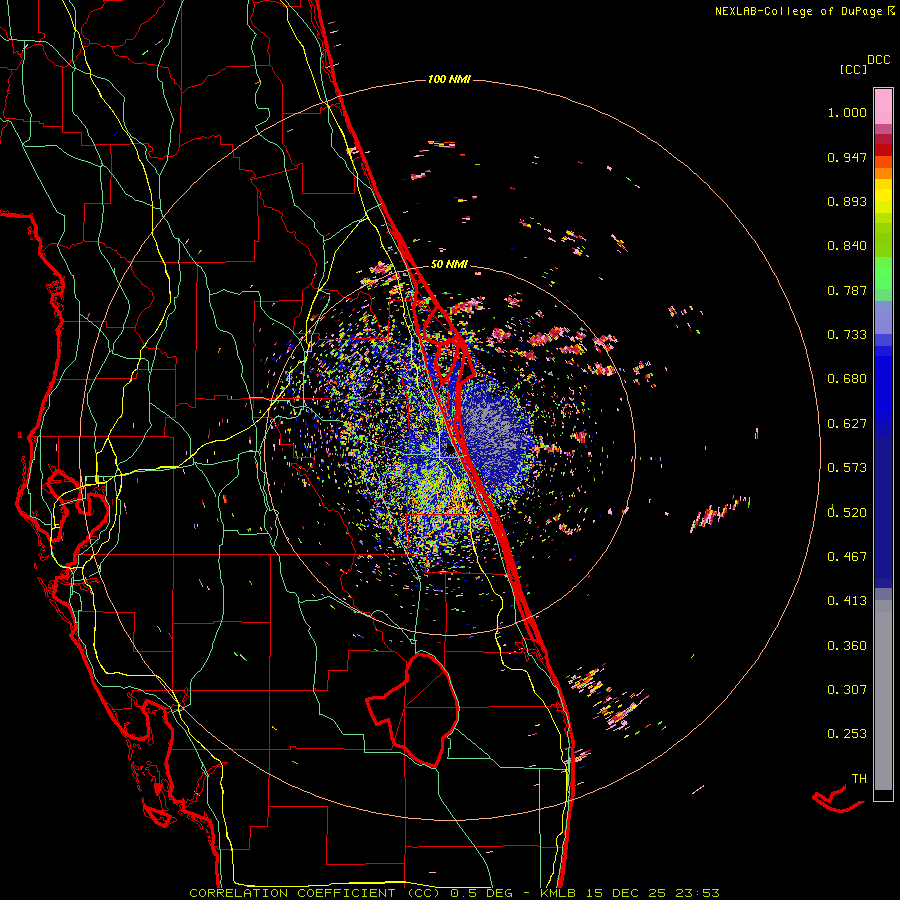
Task: Click the 0.787 scale value
Action: (847, 290)
